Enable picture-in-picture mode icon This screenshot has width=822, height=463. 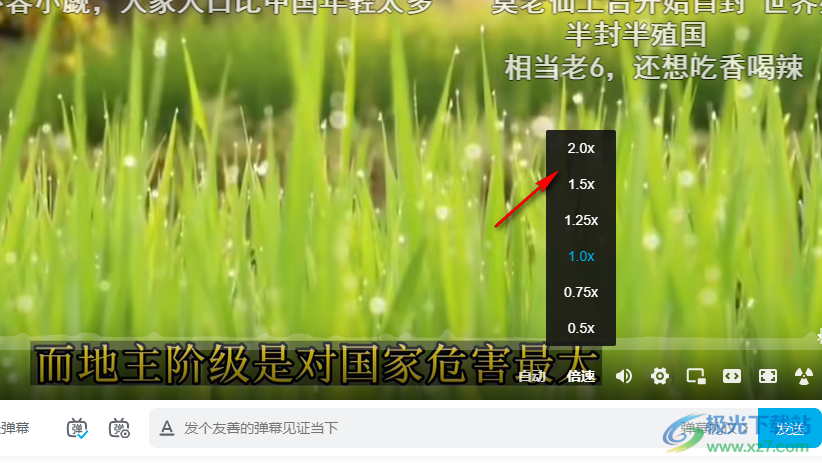pyautogui.click(x=696, y=376)
